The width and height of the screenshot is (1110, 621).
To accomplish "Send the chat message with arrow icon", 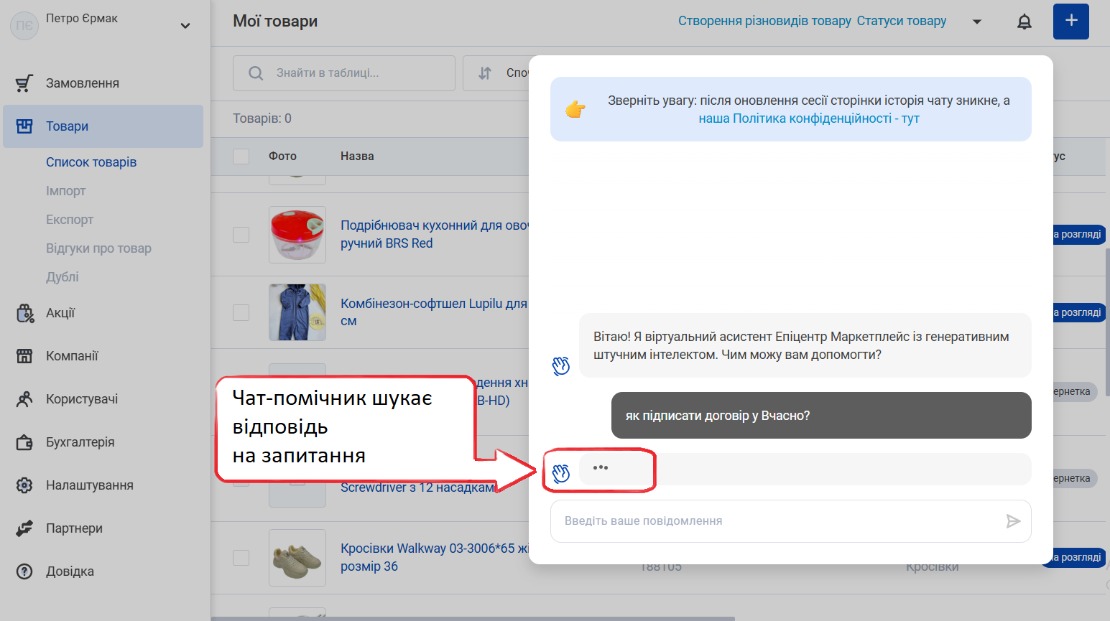I will 1013,521.
